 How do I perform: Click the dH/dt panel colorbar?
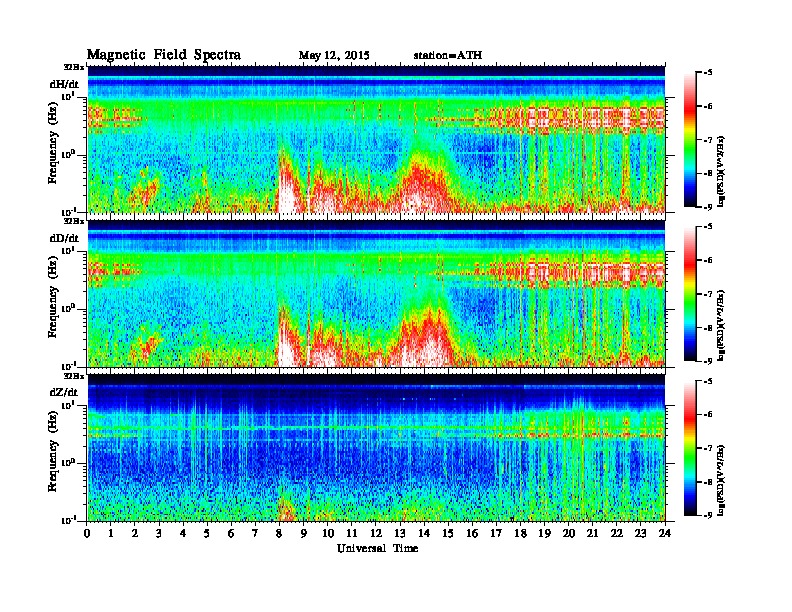[690, 140]
